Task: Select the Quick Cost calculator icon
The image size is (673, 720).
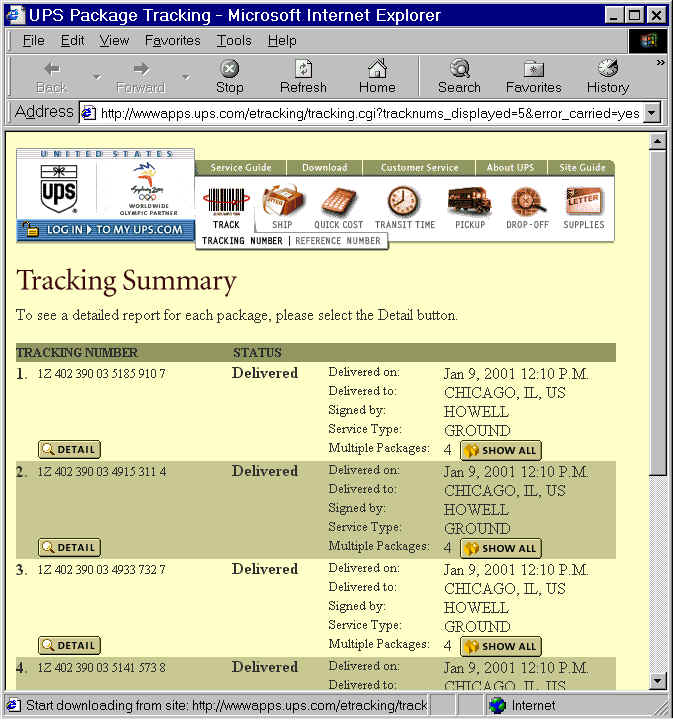Action: pos(339,201)
